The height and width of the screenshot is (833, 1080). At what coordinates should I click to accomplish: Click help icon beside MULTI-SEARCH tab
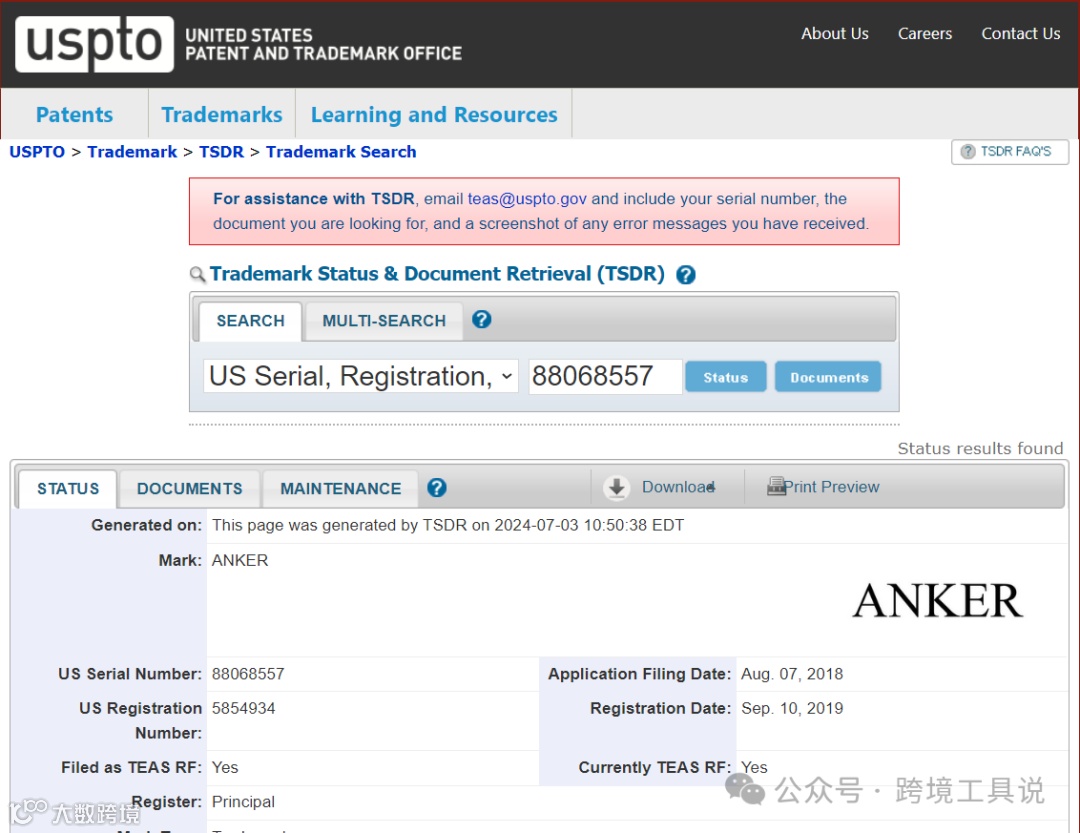481,320
